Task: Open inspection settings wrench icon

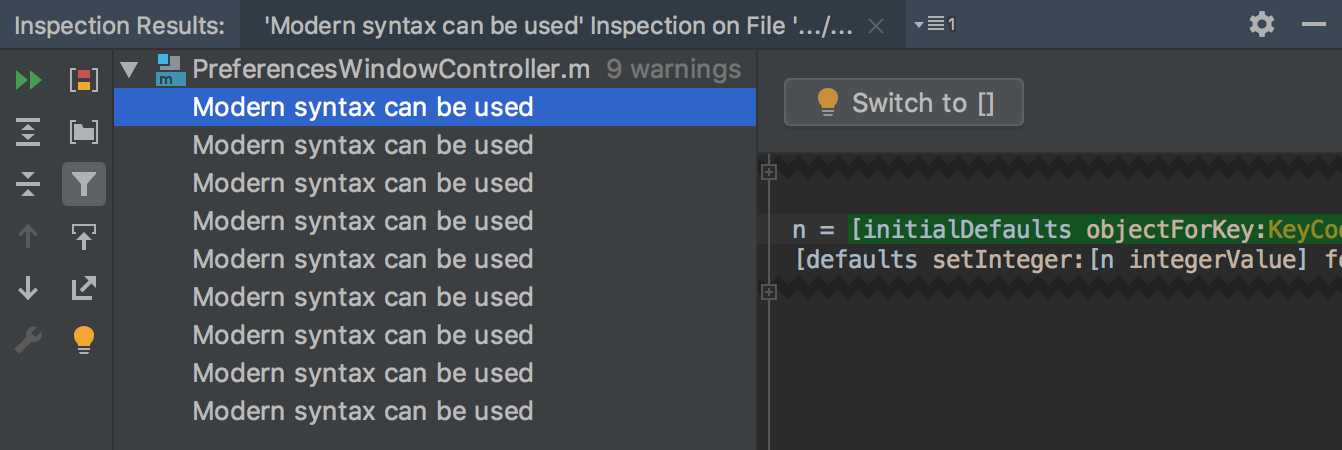Action: (28, 341)
